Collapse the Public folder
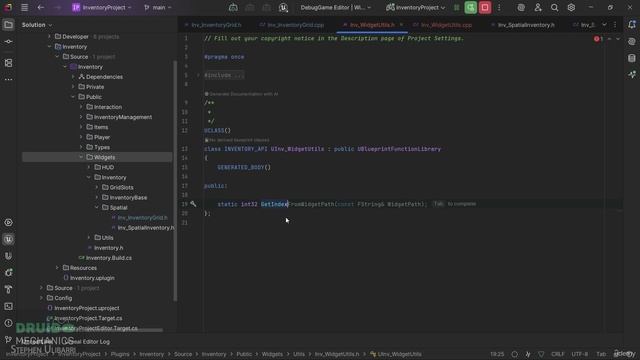This screenshot has width=640, height=360. click(x=73, y=97)
